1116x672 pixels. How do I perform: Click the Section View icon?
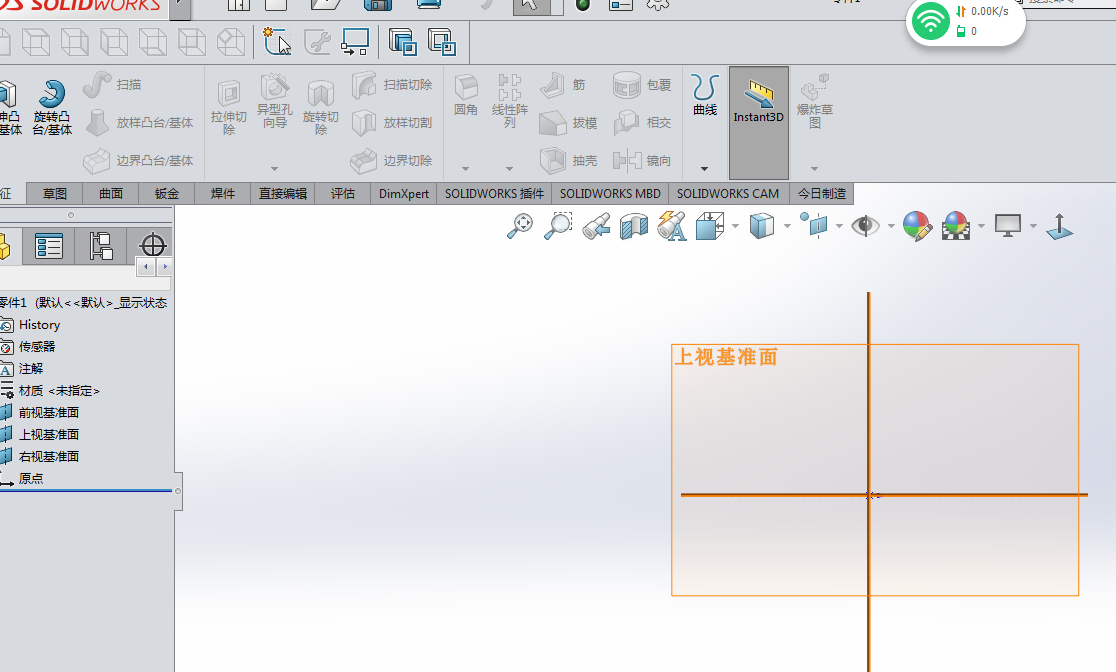click(x=631, y=226)
